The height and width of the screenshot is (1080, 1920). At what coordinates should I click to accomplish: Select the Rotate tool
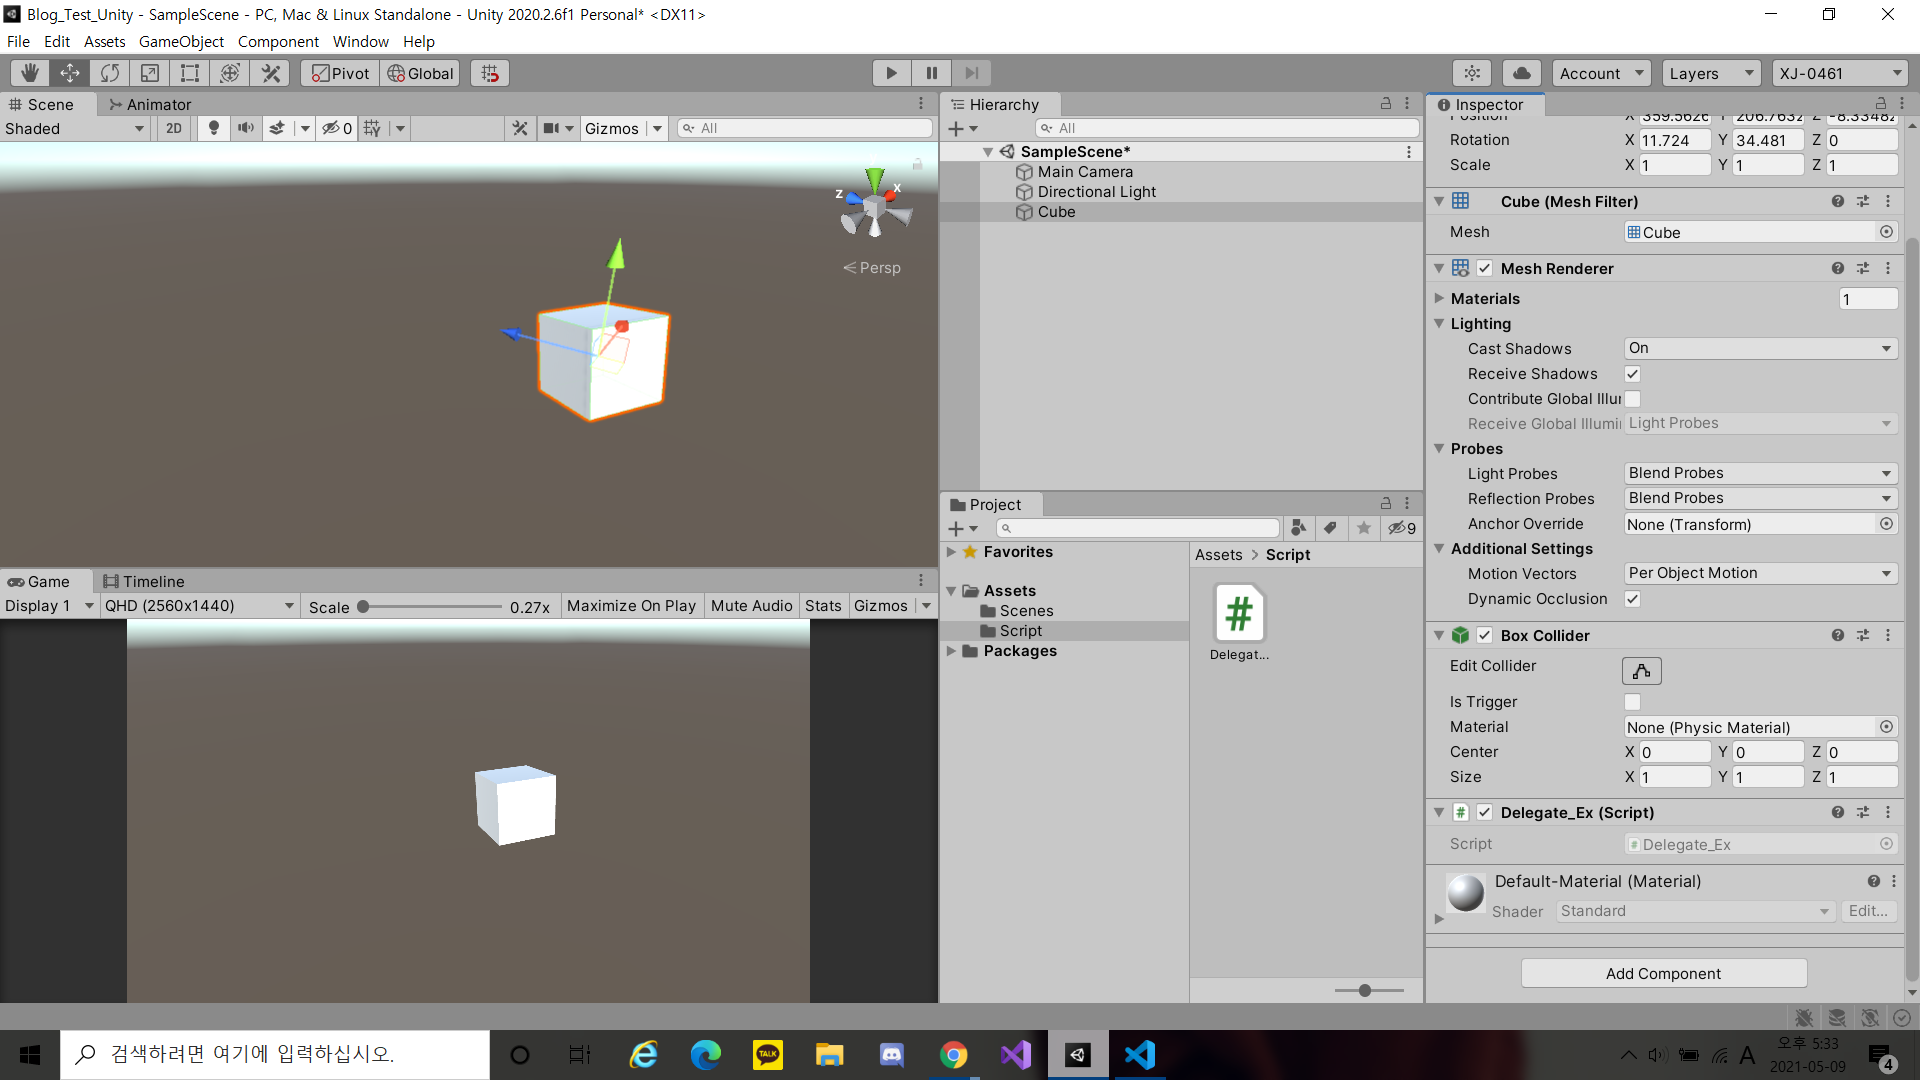109,72
